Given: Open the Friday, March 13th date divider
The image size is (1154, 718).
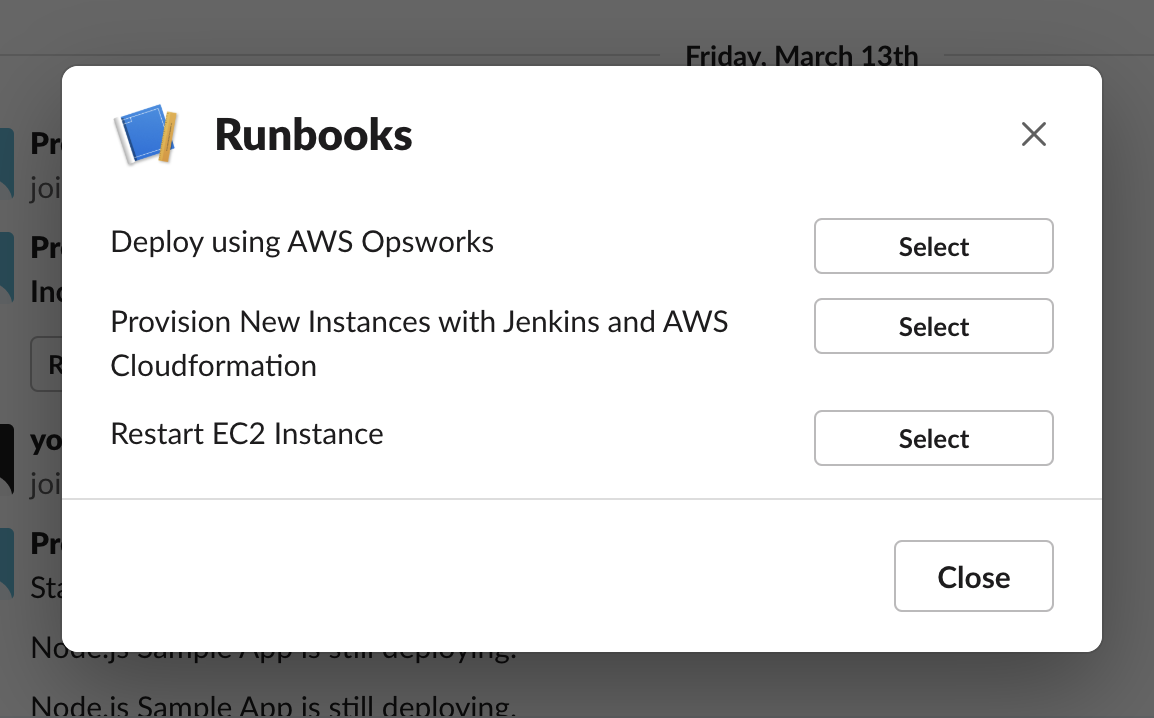Looking at the screenshot, I should click(801, 56).
